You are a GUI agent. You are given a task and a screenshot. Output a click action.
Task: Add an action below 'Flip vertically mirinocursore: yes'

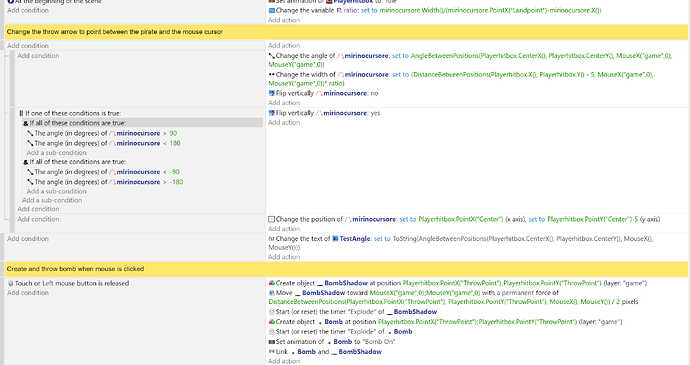[x=284, y=123]
